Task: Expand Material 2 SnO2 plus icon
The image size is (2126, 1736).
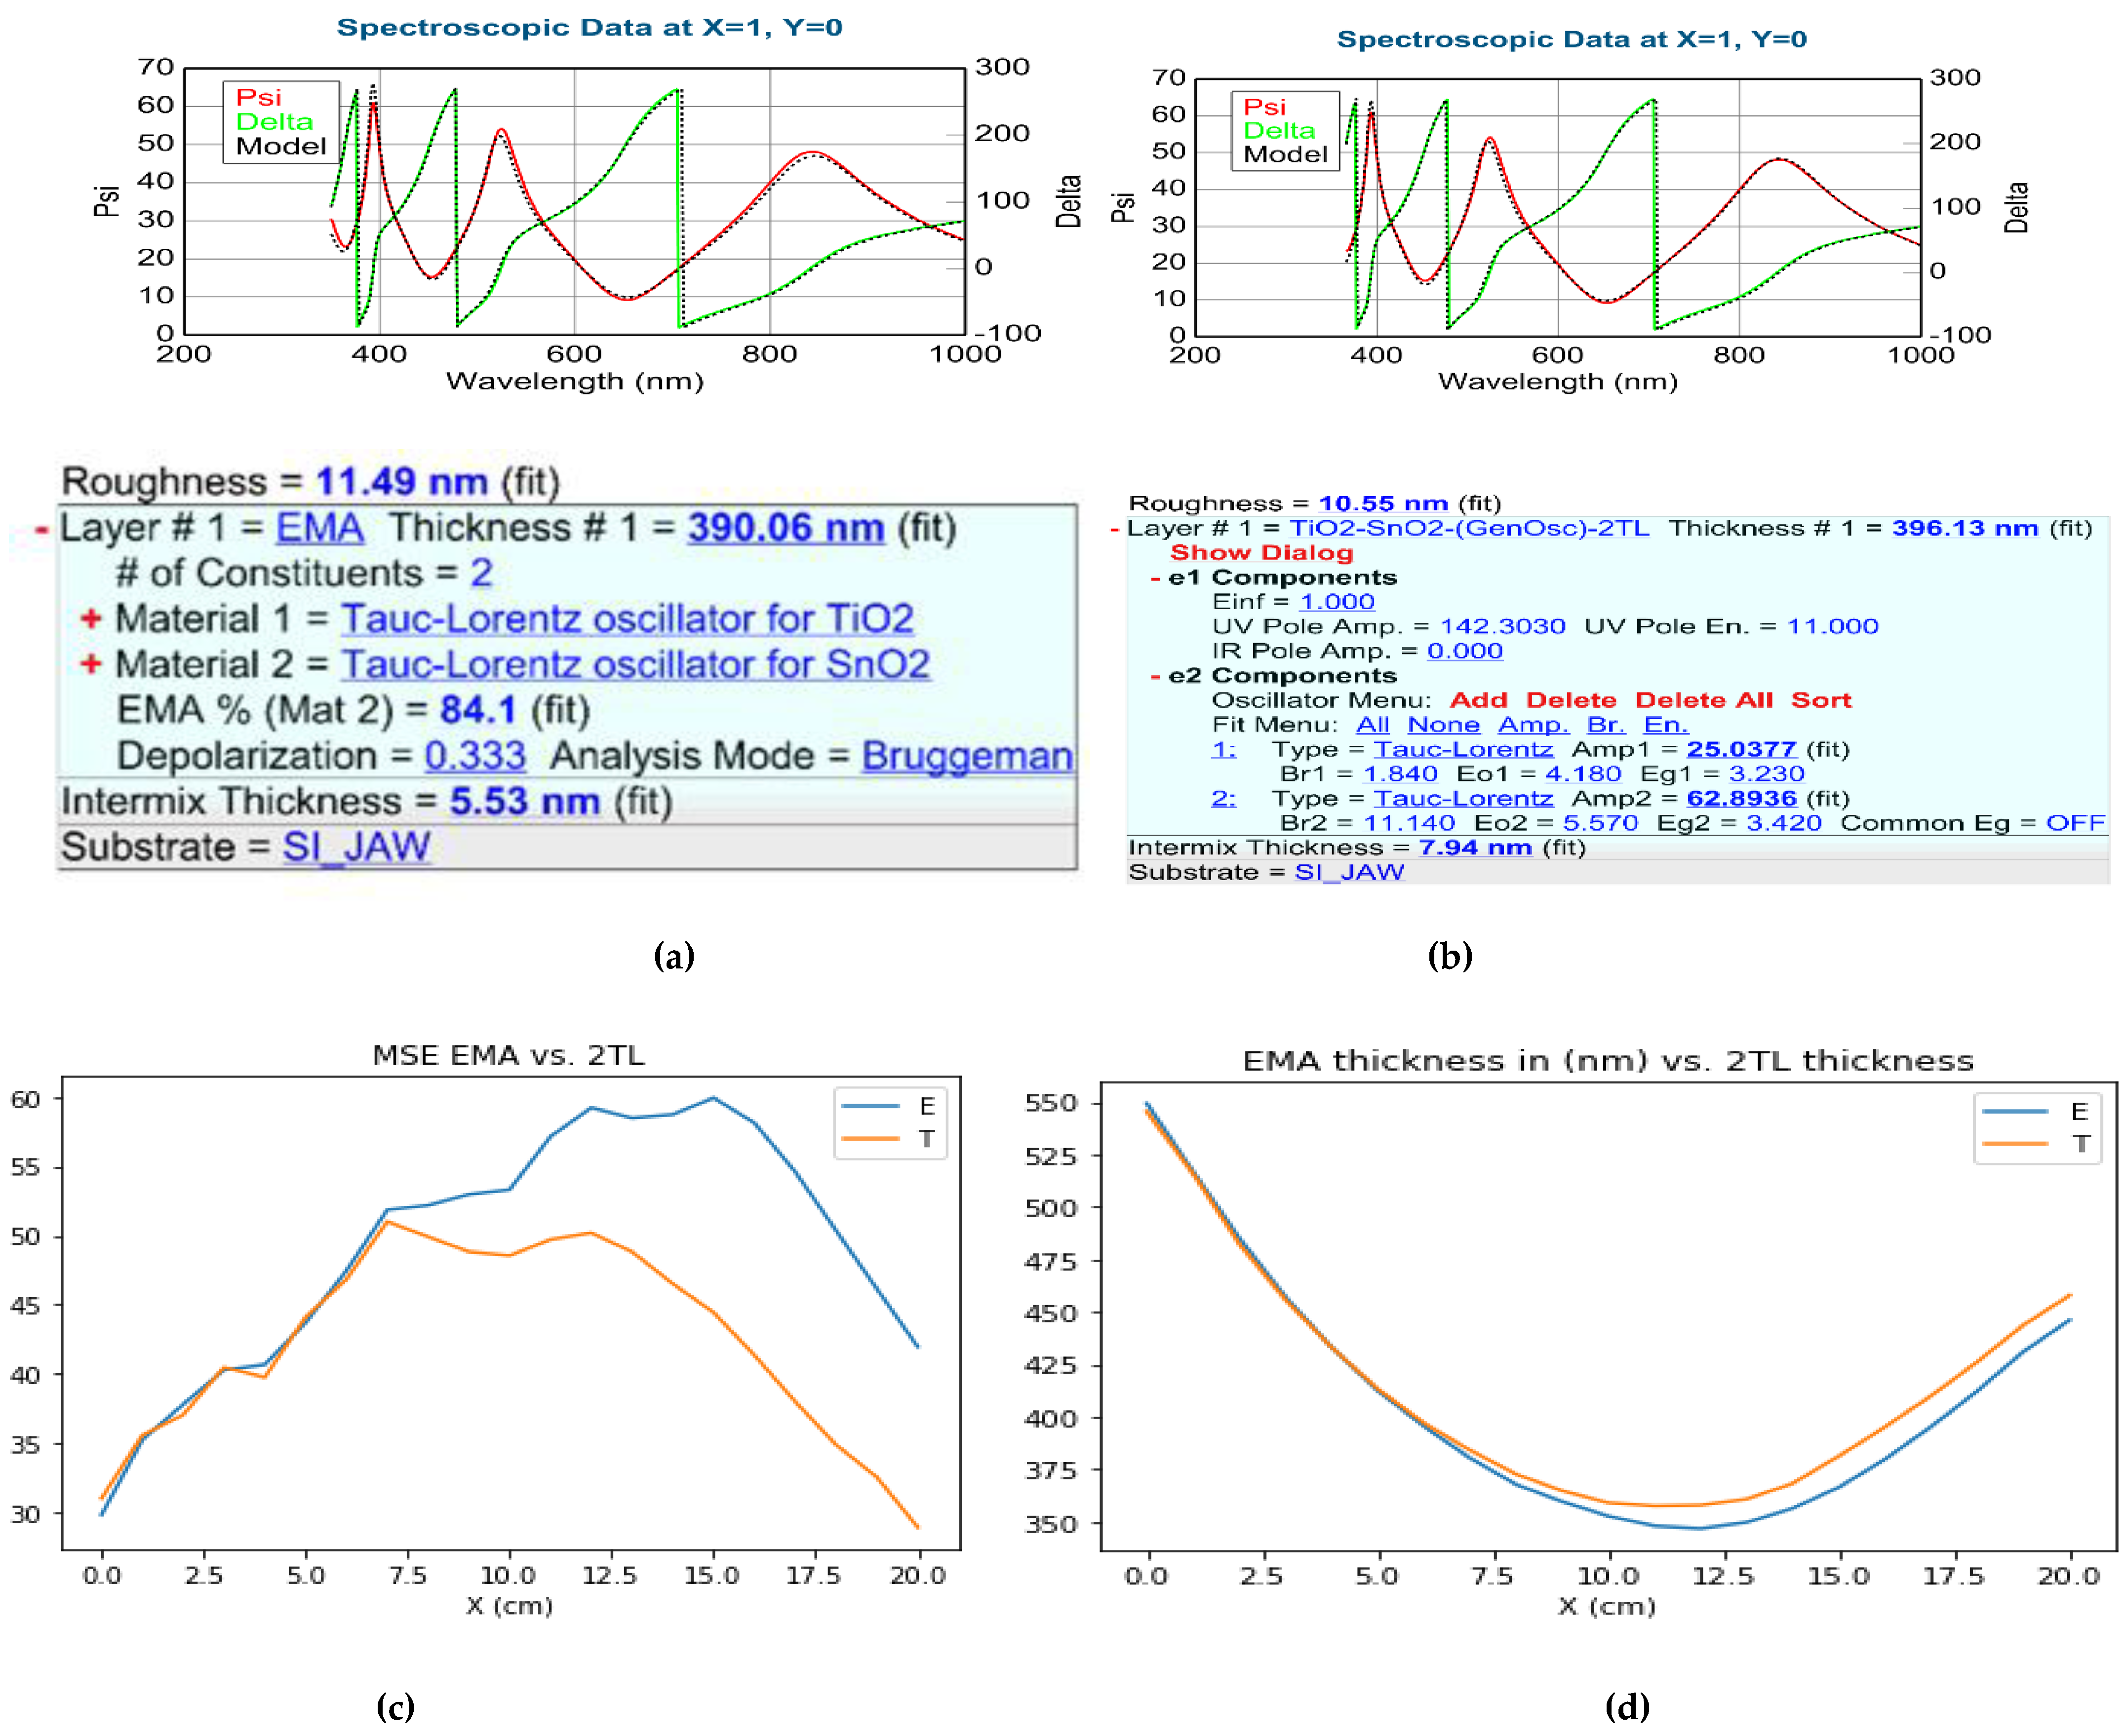Action: pyautogui.click(x=91, y=664)
